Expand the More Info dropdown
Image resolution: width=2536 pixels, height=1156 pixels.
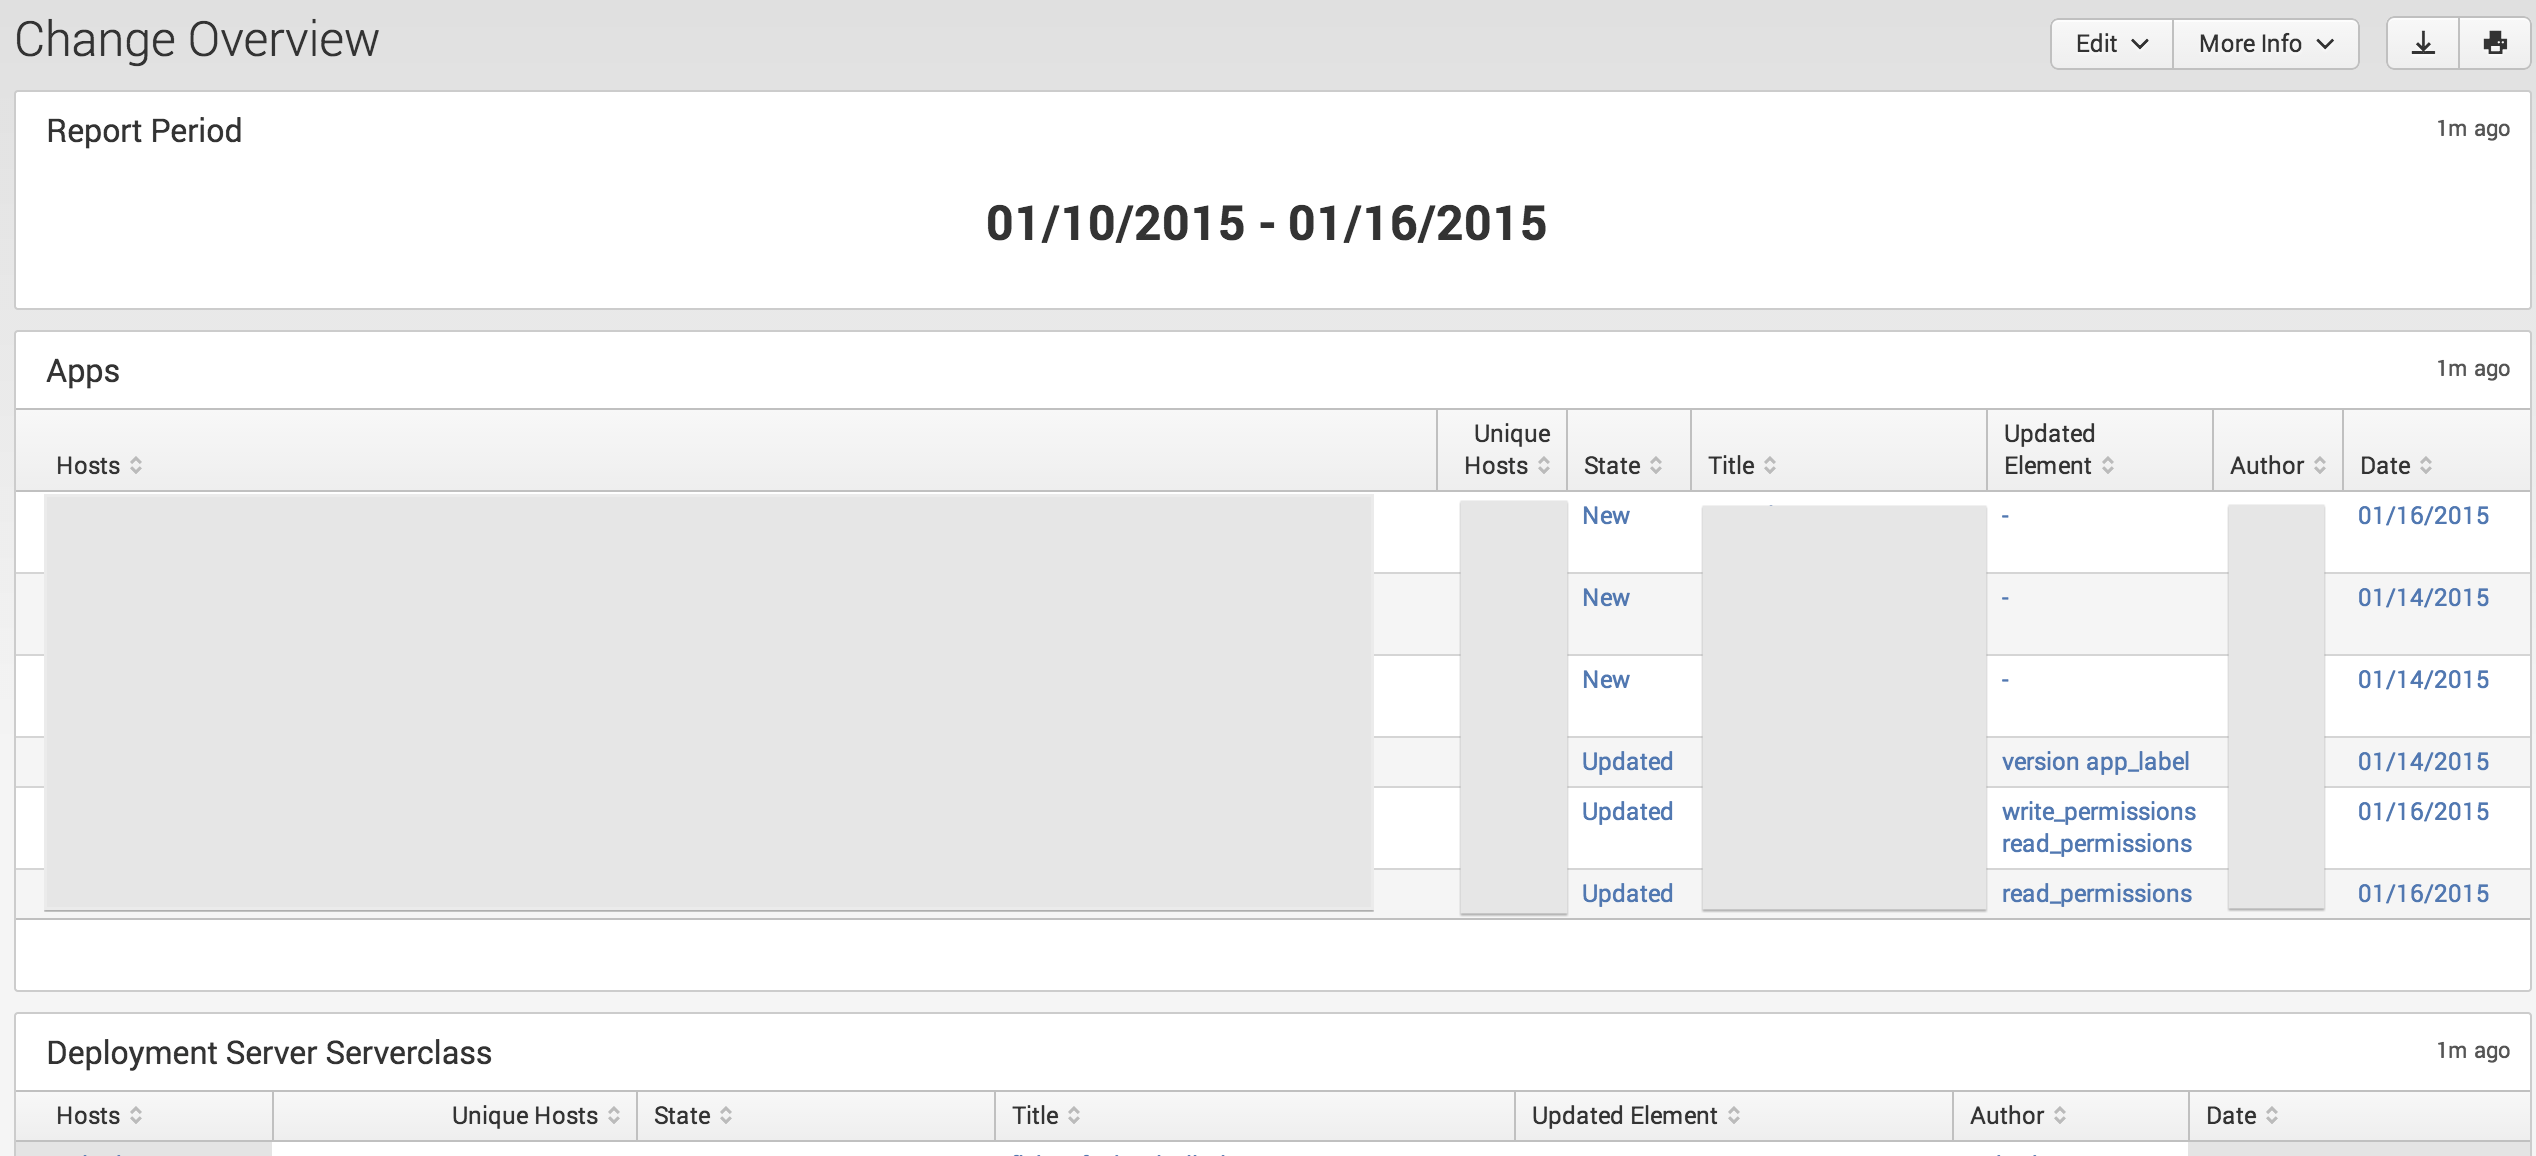(x=2265, y=44)
